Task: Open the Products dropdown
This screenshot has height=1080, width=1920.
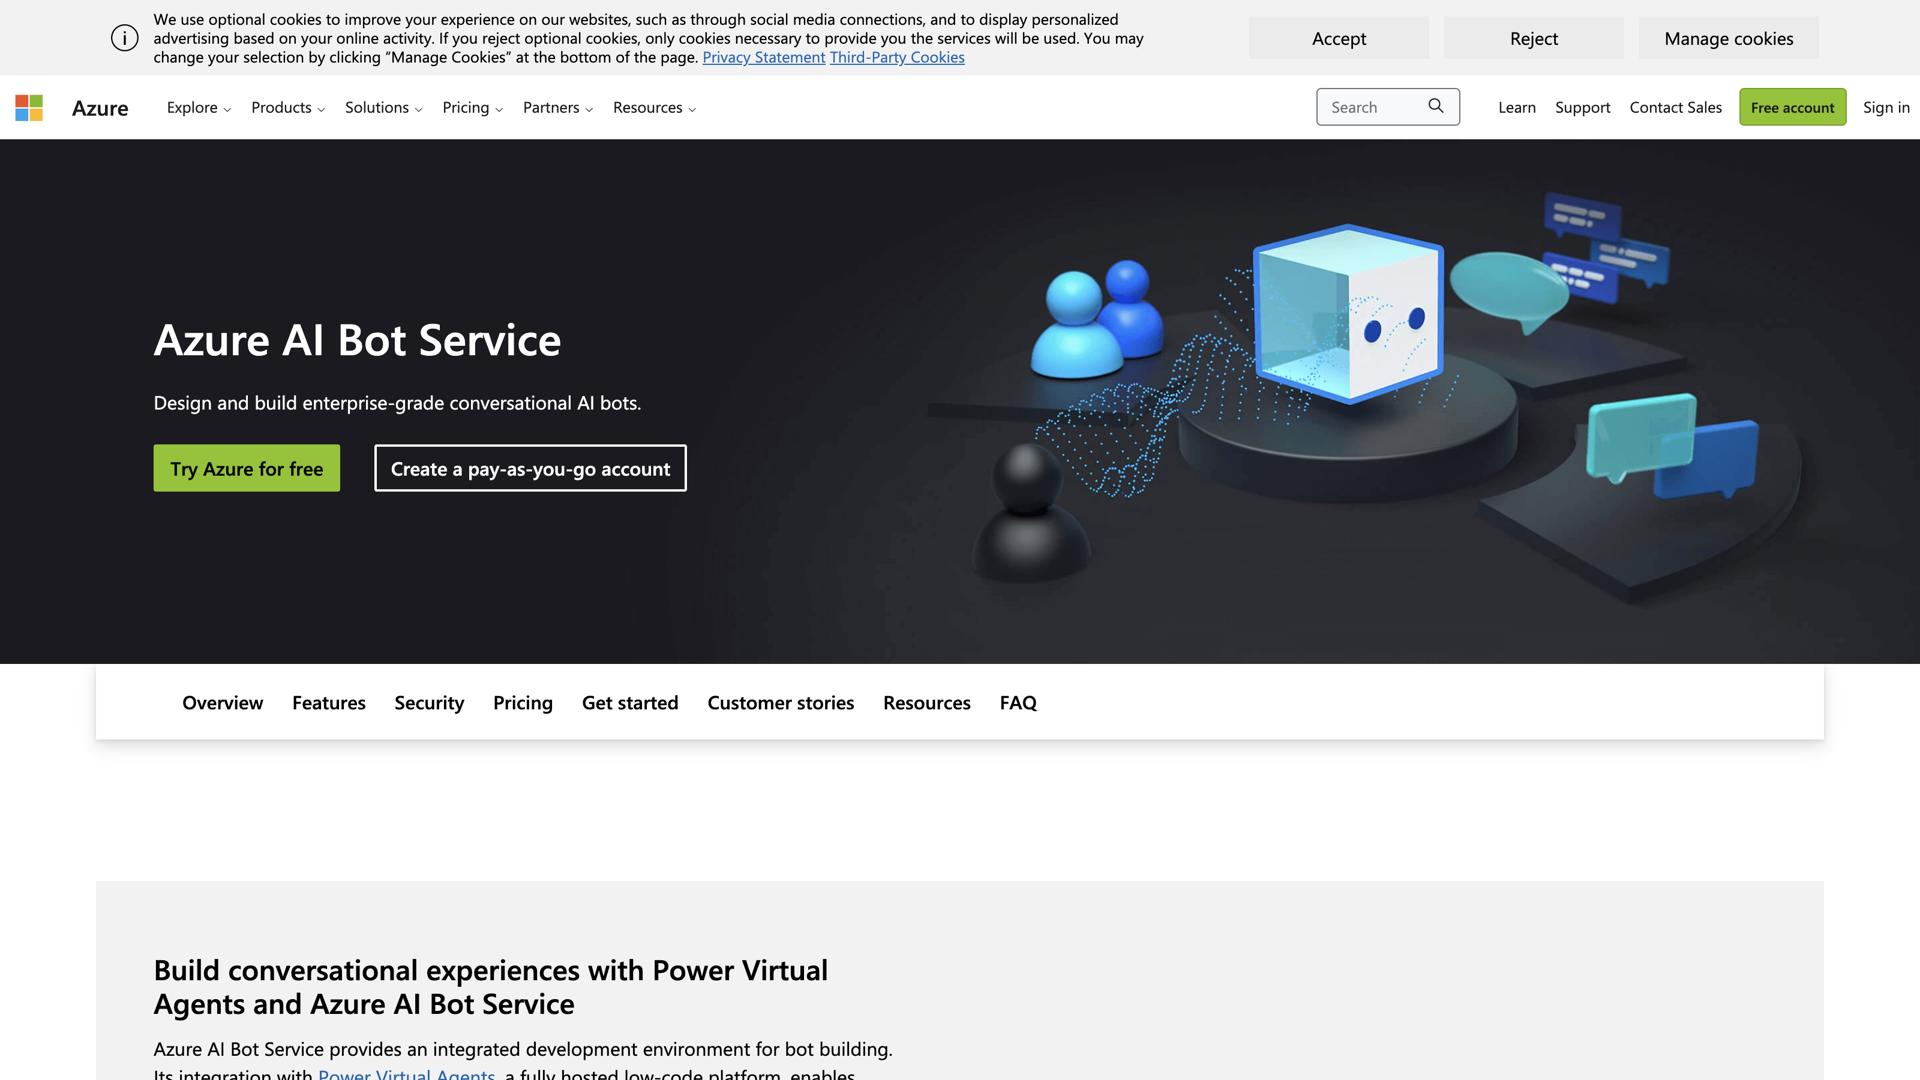Action: pyautogui.click(x=287, y=107)
